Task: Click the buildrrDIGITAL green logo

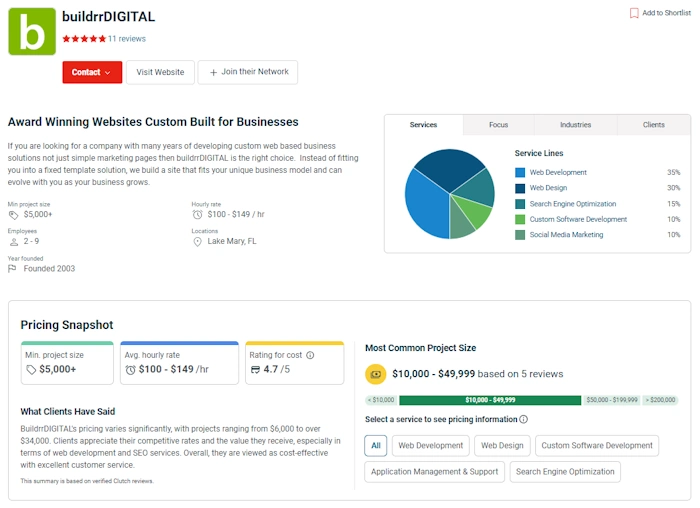Action: (32, 32)
